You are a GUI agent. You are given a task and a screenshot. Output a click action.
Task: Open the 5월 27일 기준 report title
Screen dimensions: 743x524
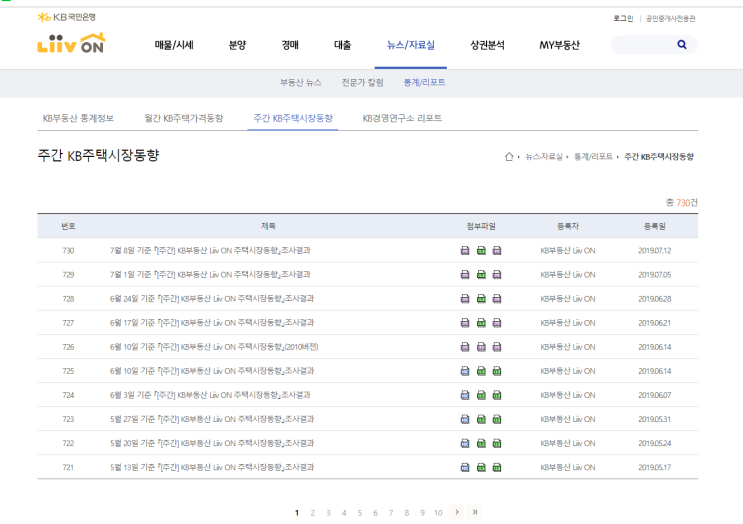tap(212, 419)
